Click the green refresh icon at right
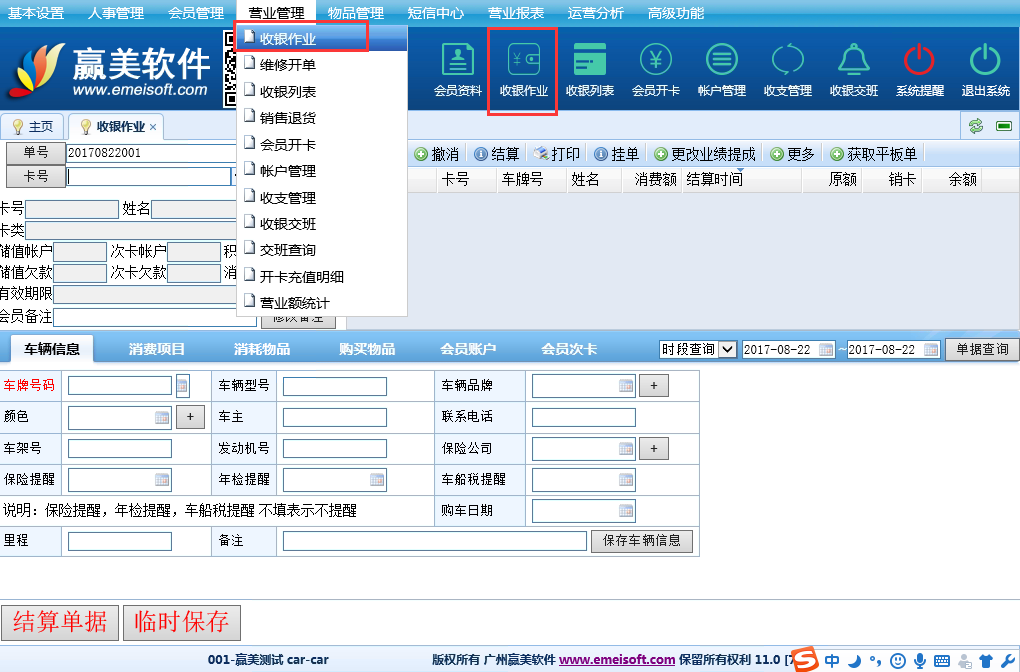 coord(975,126)
